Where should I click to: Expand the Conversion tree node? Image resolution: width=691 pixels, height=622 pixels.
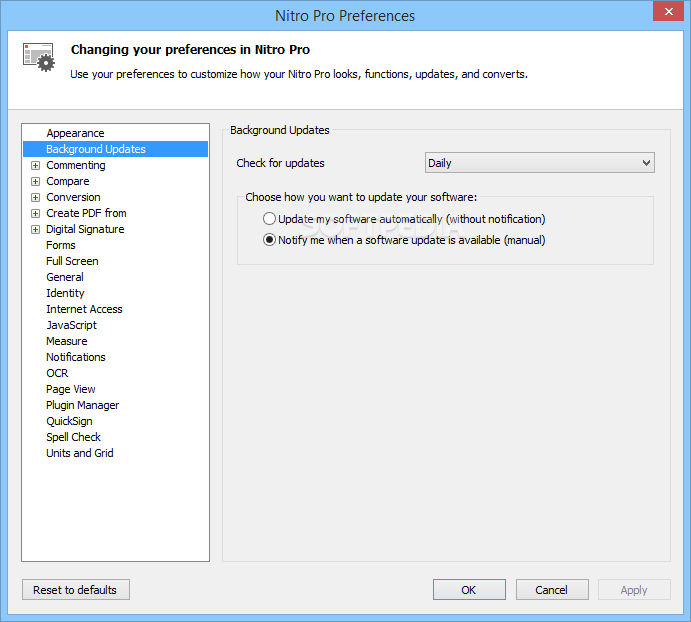coord(35,197)
